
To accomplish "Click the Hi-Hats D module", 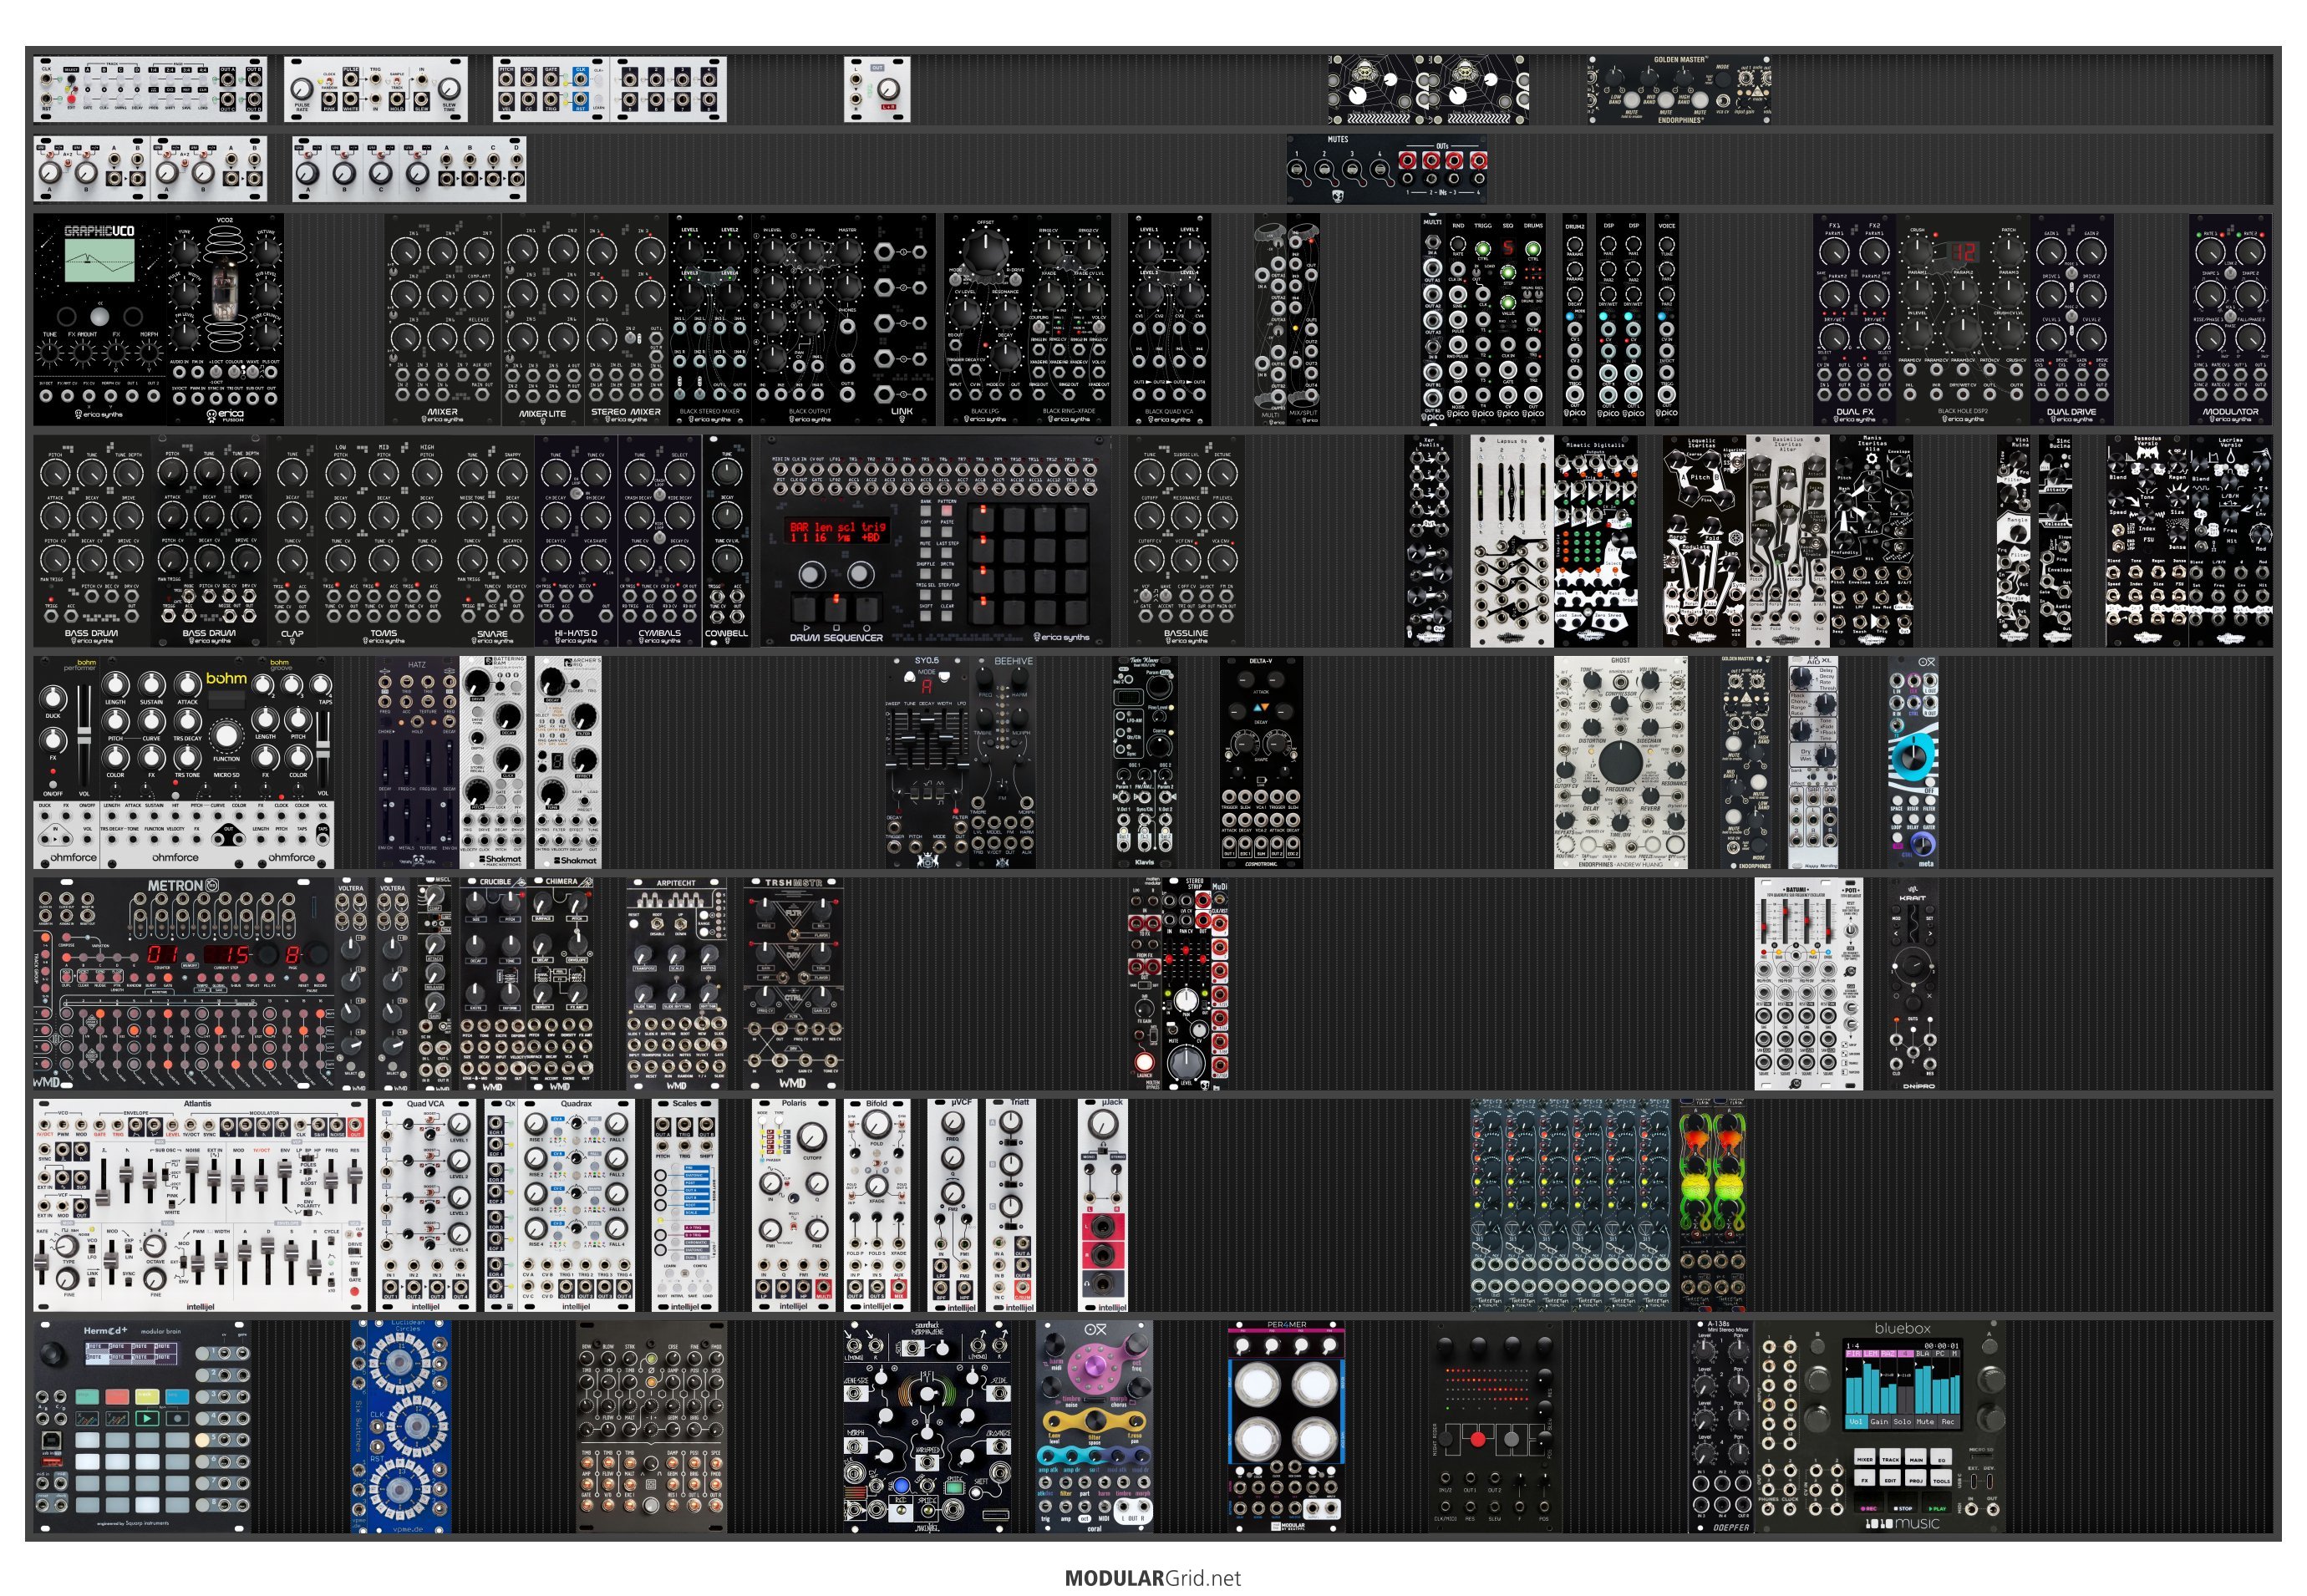I will 576,541.
